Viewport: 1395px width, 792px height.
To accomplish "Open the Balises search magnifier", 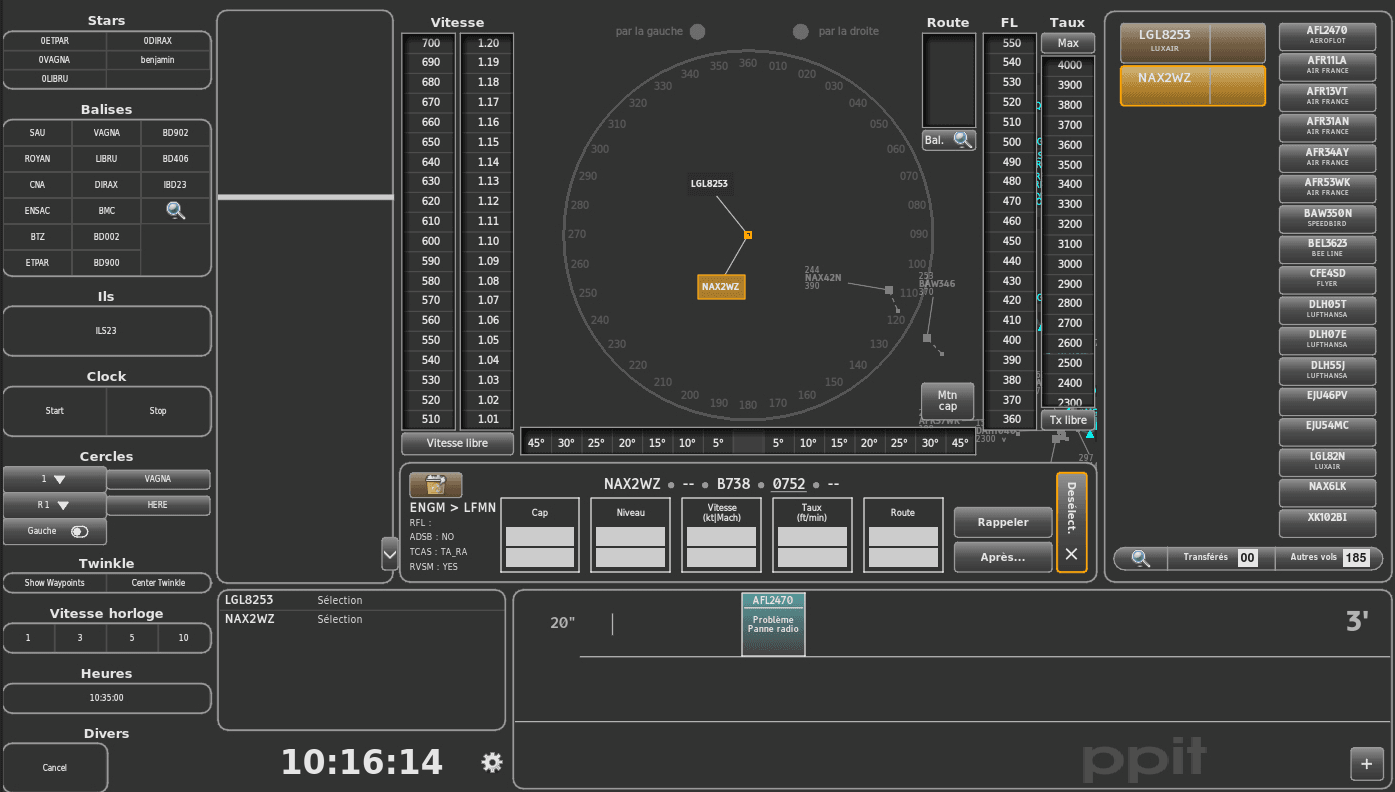I will point(175,210).
